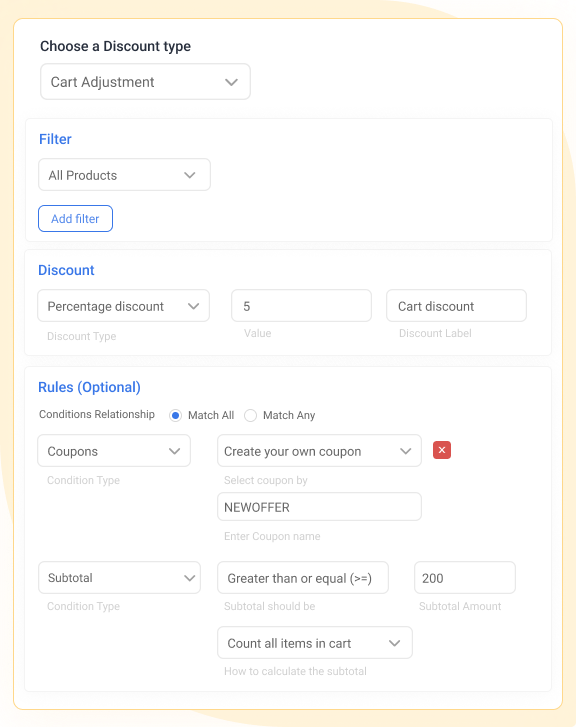This screenshot has width=576, height=727.
Task: Remove the Coupons condition with red X
Action: (x=442, y=450)
